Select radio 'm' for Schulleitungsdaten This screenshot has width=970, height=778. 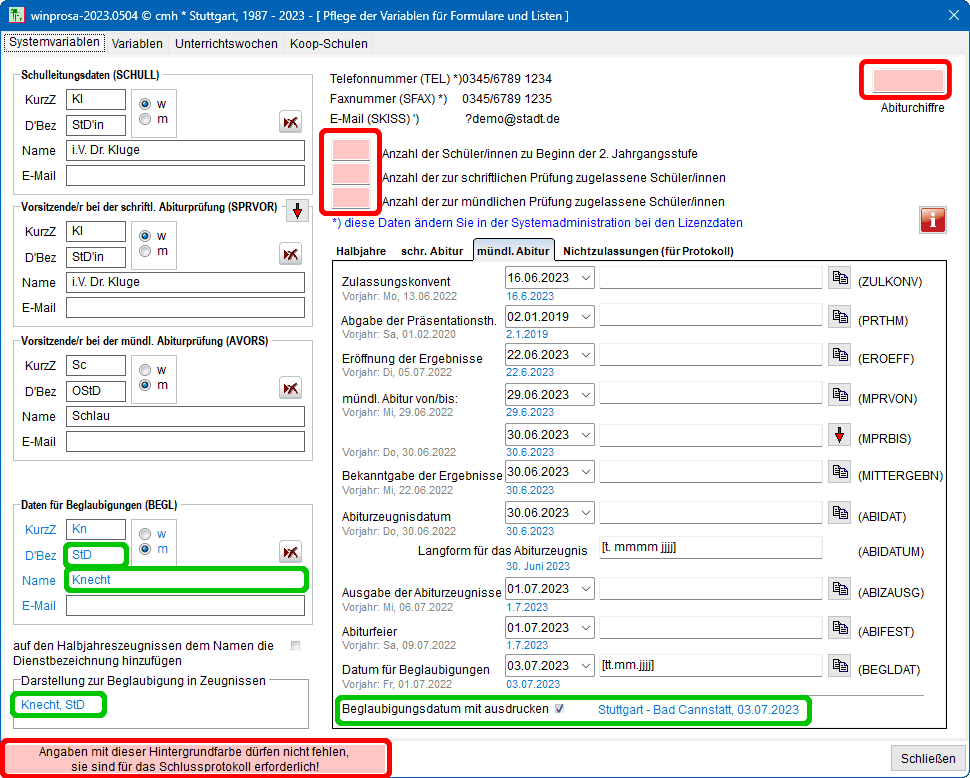pos(146,119)
